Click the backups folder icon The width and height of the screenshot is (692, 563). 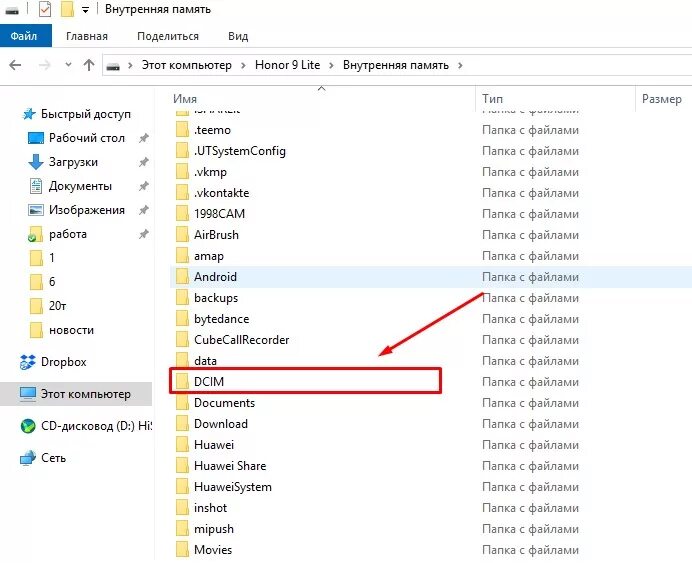pos(182,298)
